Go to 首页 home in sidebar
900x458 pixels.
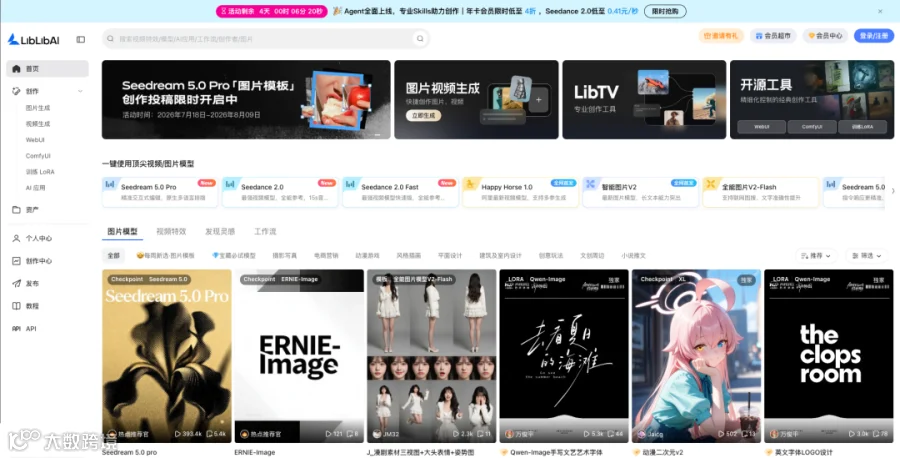48,68
